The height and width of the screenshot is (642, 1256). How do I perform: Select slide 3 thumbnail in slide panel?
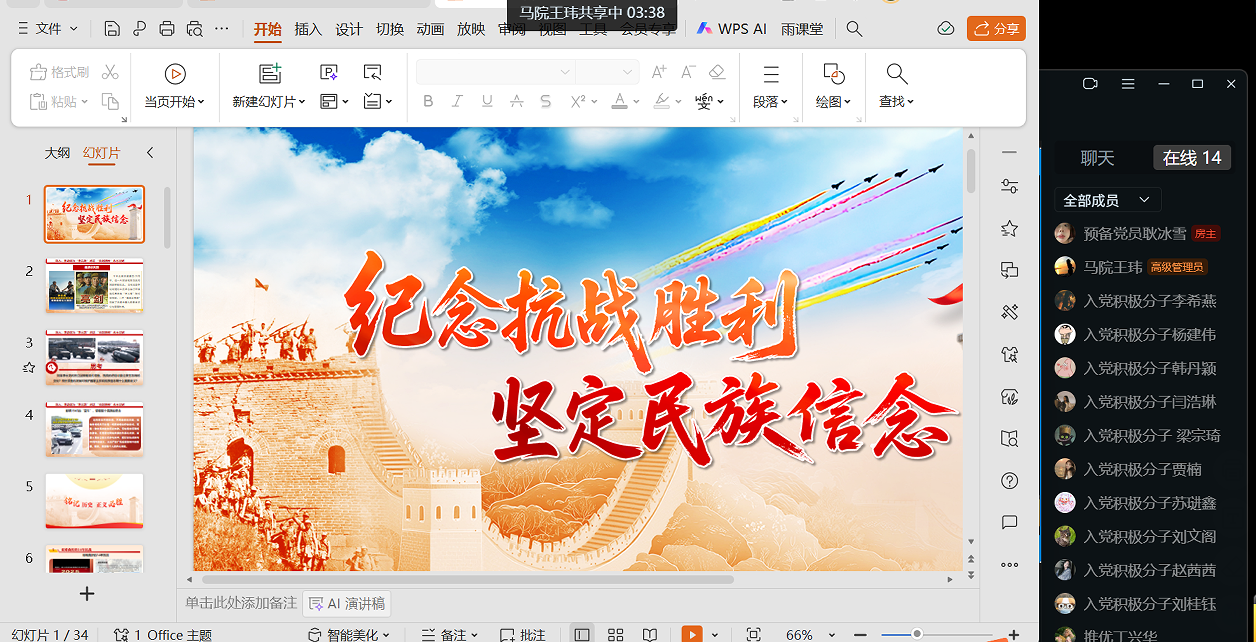point(94,358)
